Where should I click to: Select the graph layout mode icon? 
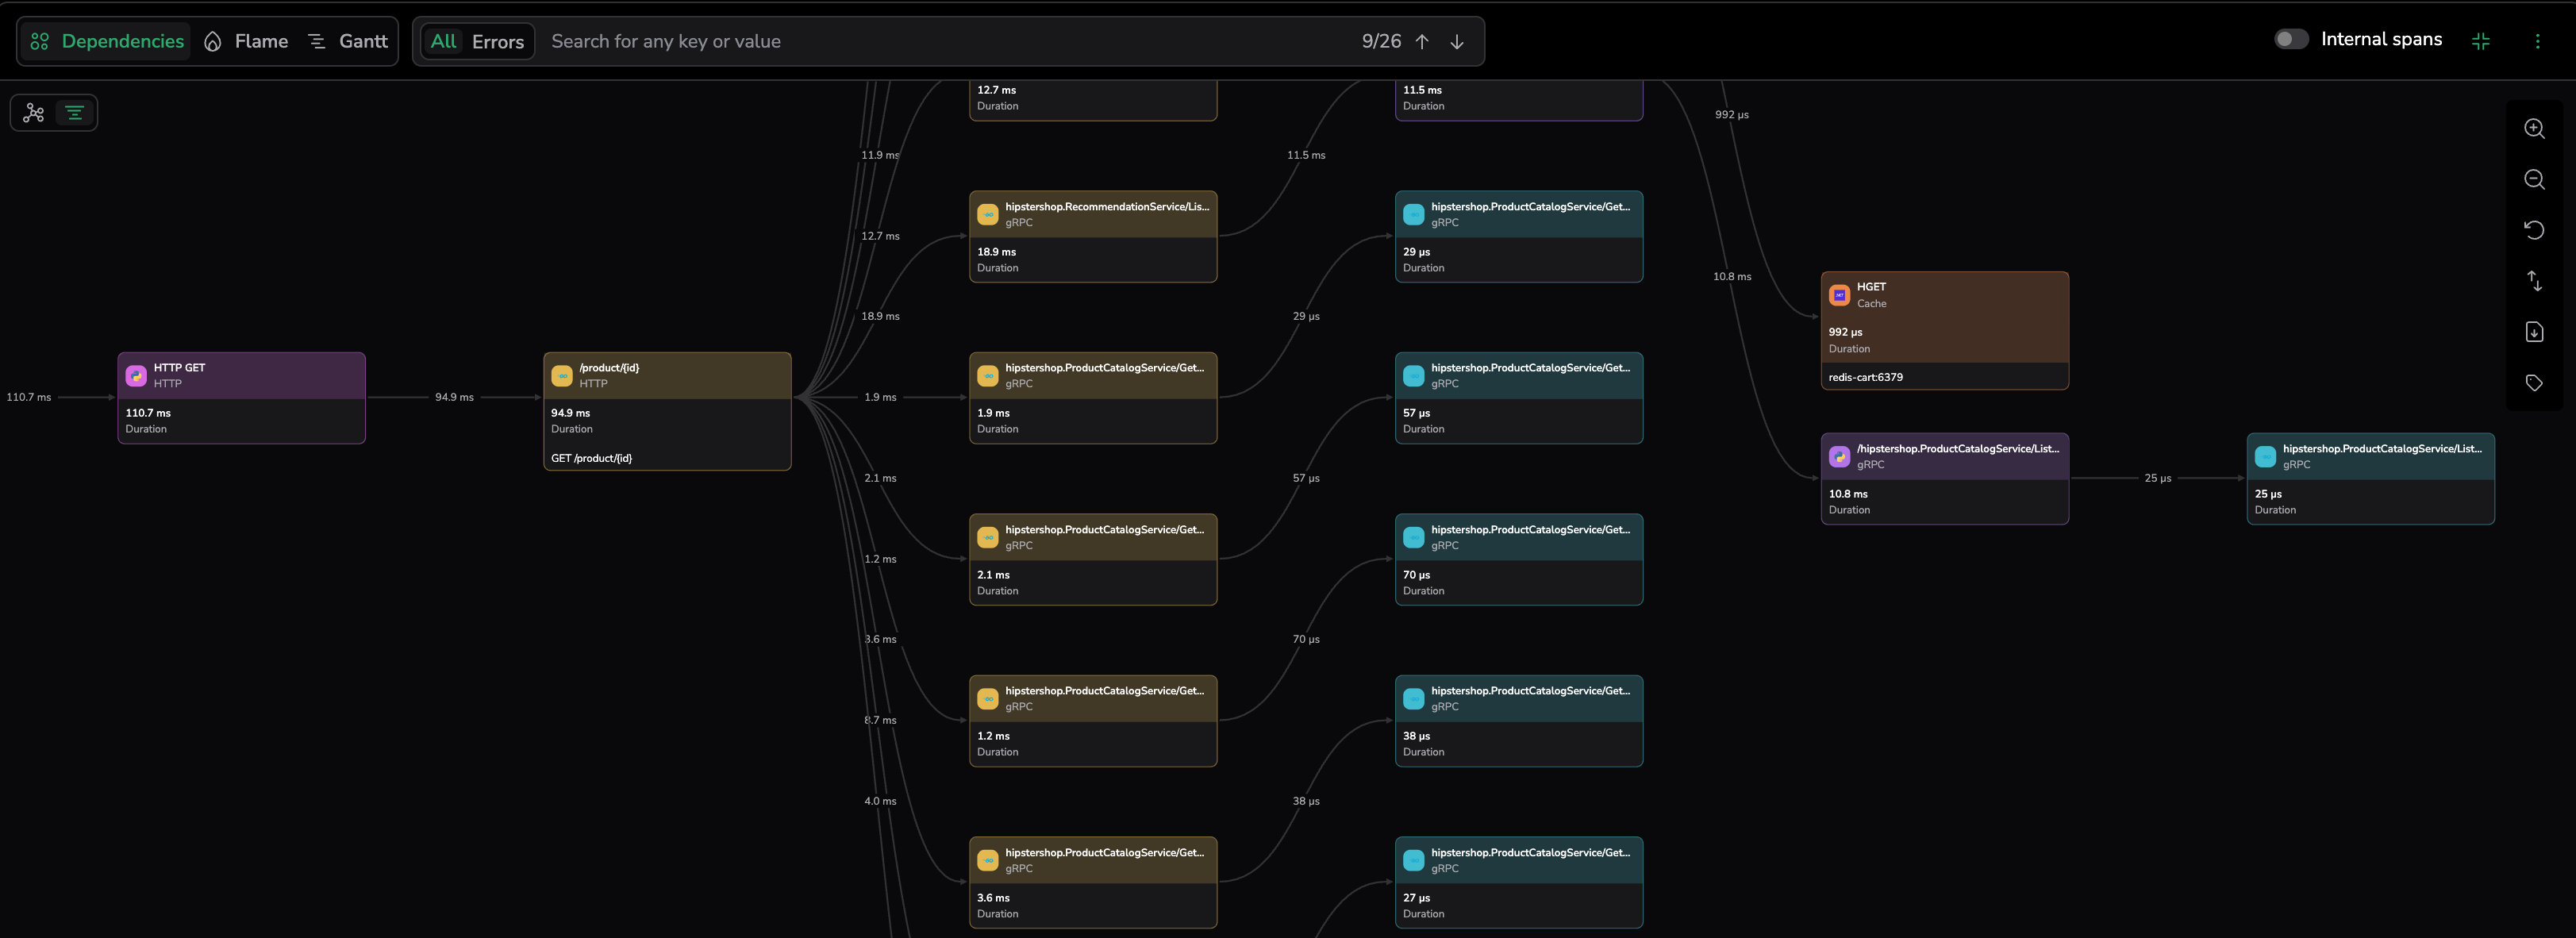coord(34,113)
